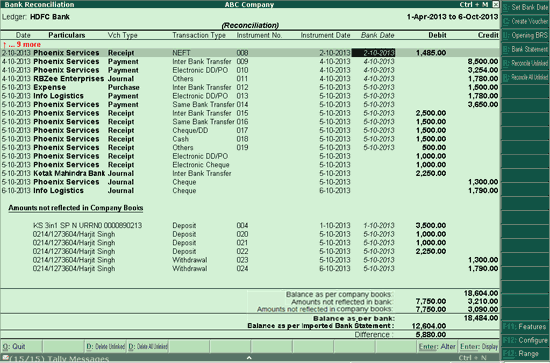Image resolution: width=550 pixels, height=363 pixels.
Task: Close the Bank Reconciliation window
Action: 495,4
